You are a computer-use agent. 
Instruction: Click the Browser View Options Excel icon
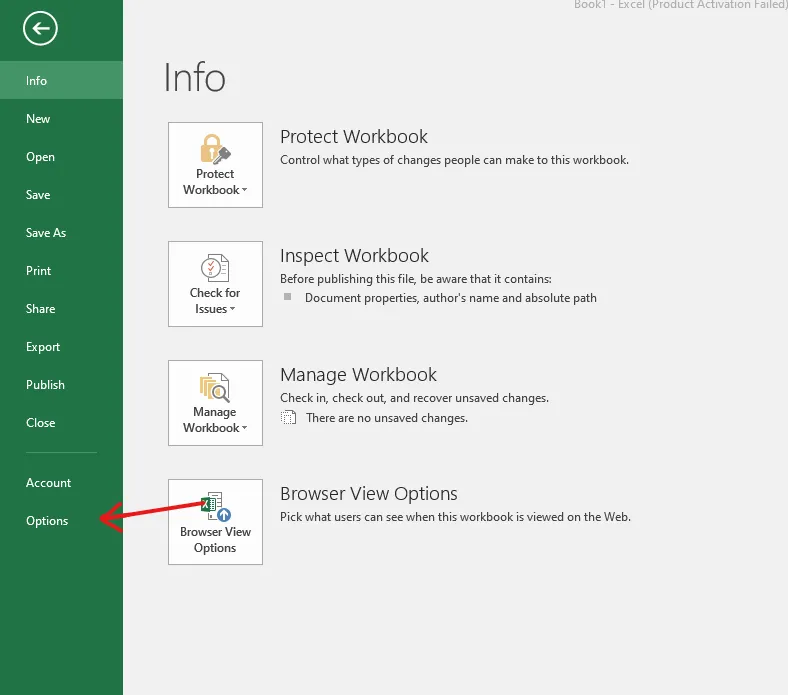point(216,507)
